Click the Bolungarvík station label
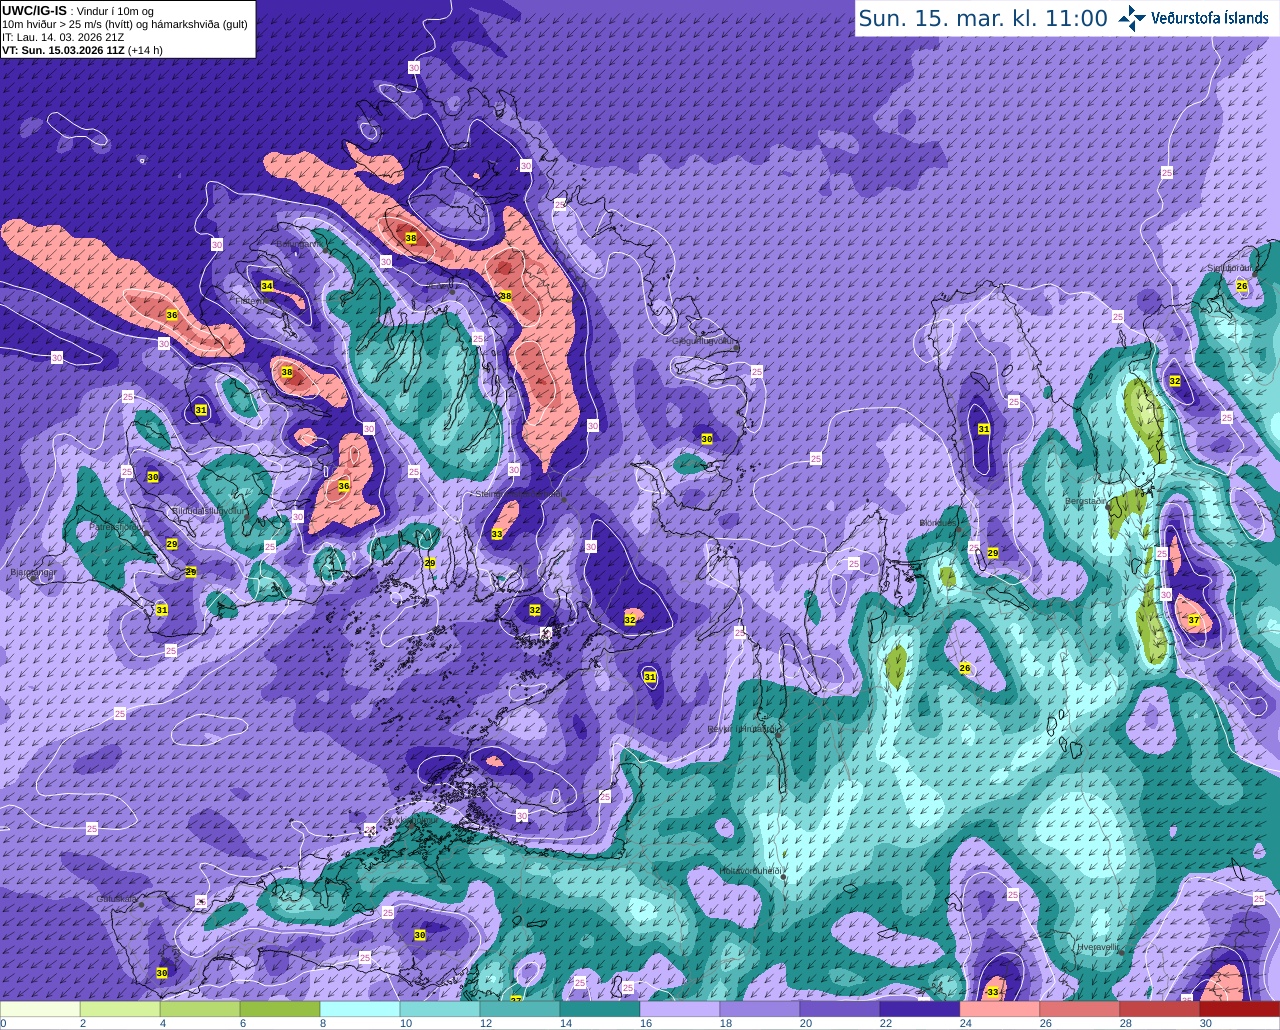This screenshot has width=1280, height=1030. [x=300, y=244]
